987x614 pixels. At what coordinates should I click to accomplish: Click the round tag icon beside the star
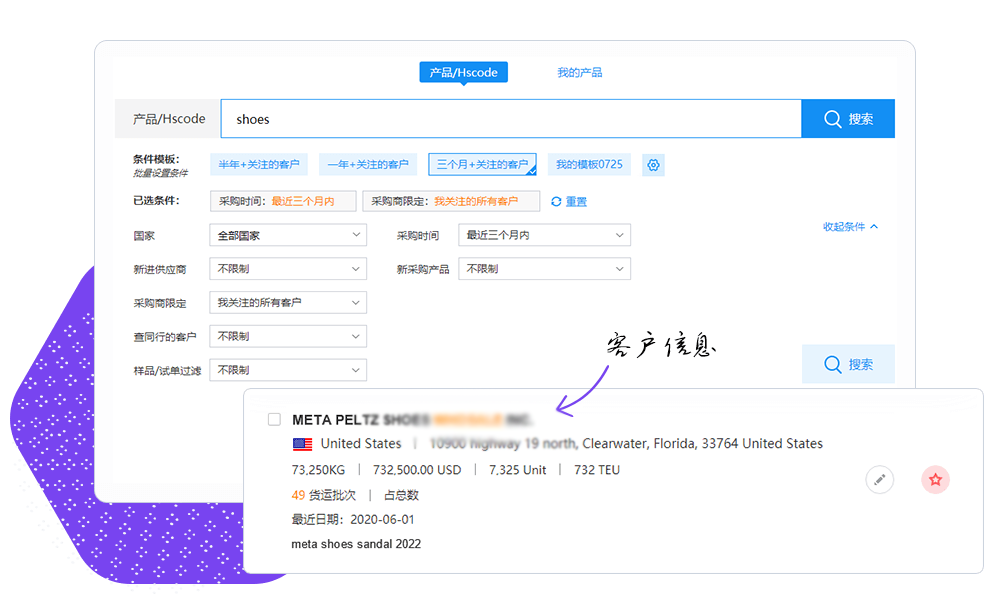[x=880, y=480]
